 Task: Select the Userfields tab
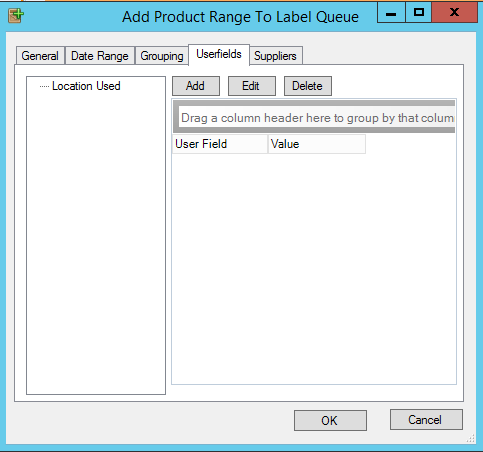click(219, 54)
